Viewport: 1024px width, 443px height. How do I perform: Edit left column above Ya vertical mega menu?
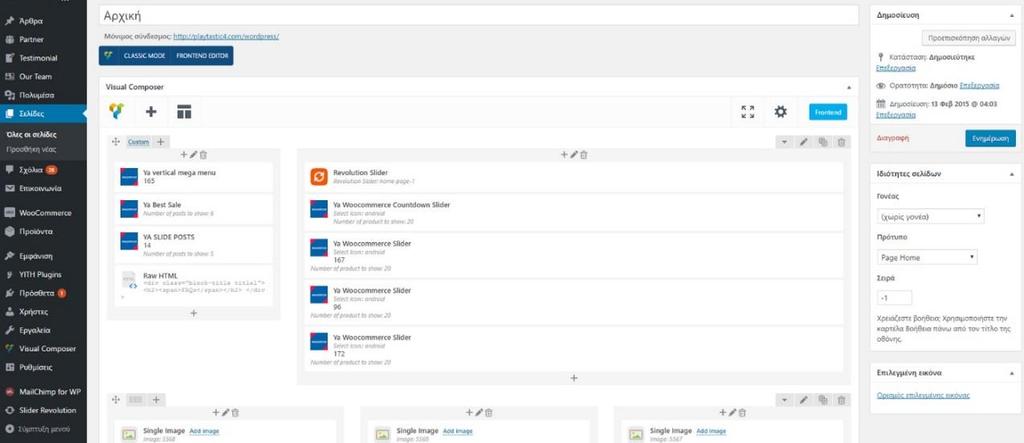pyautogui.click(x=193, y=155)
